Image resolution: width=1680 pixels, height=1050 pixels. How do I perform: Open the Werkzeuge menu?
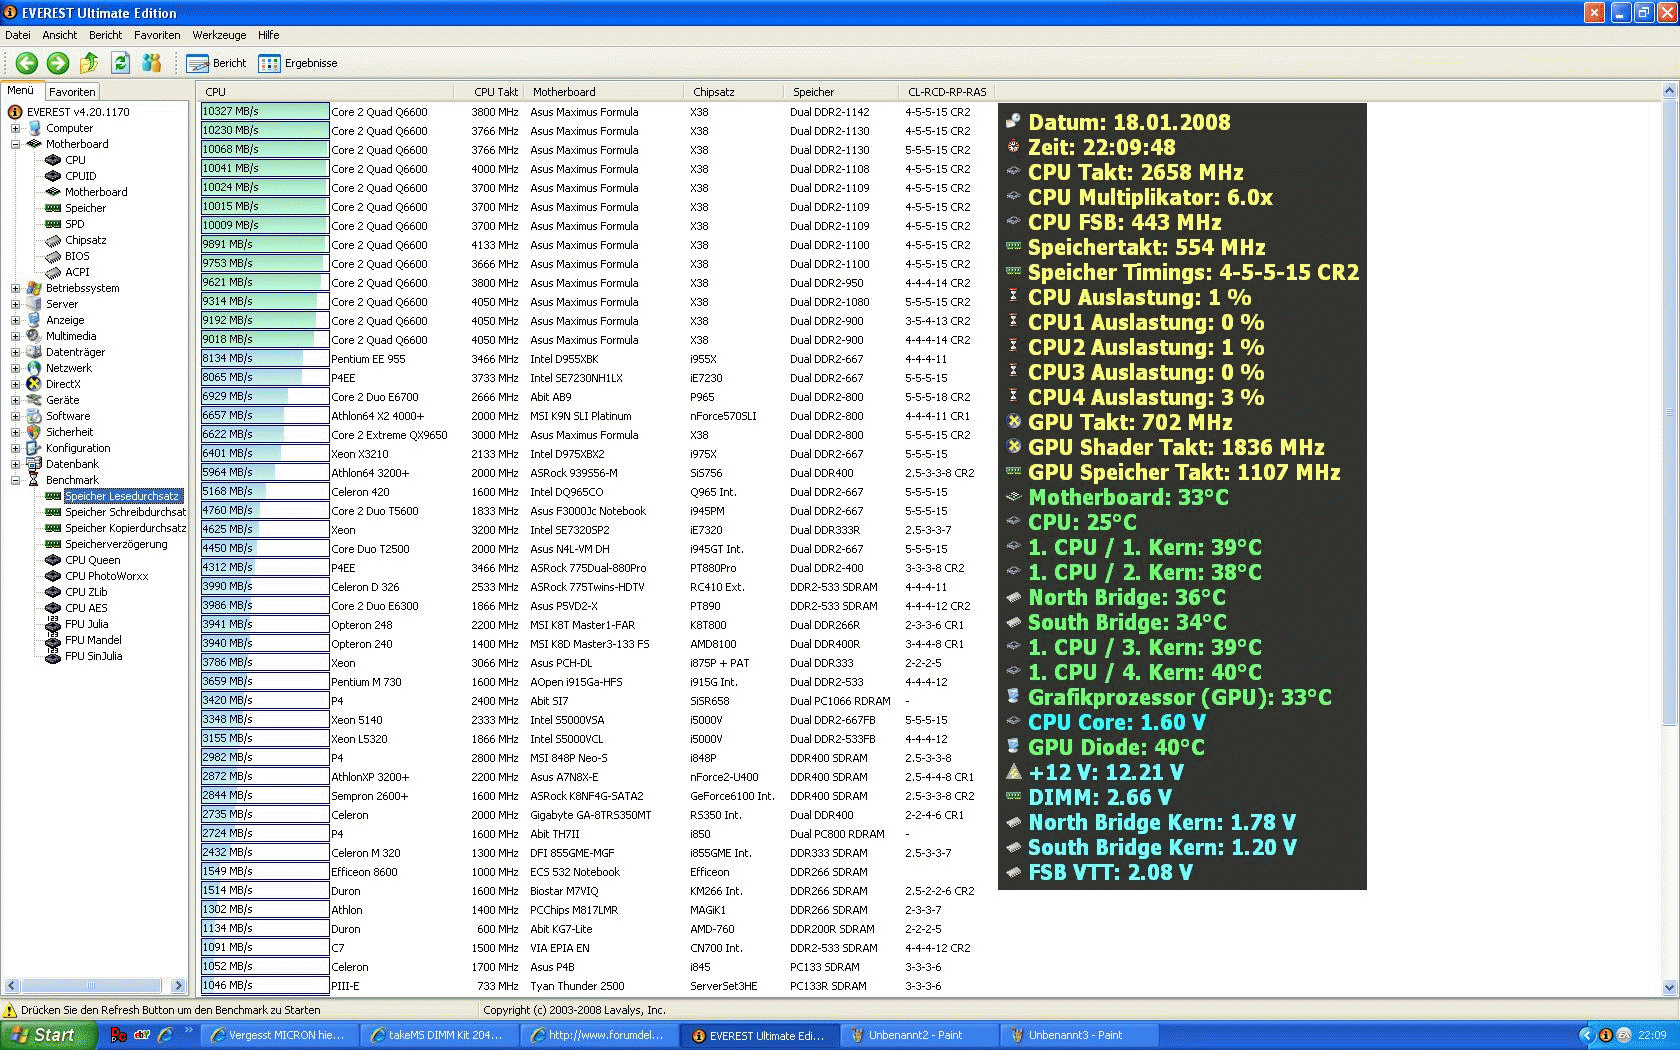219,35
